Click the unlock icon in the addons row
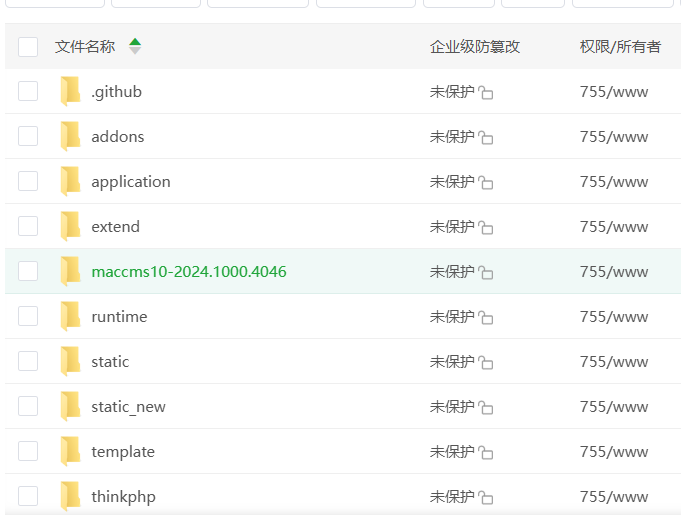Screen dimensions: 681x515 486,138
